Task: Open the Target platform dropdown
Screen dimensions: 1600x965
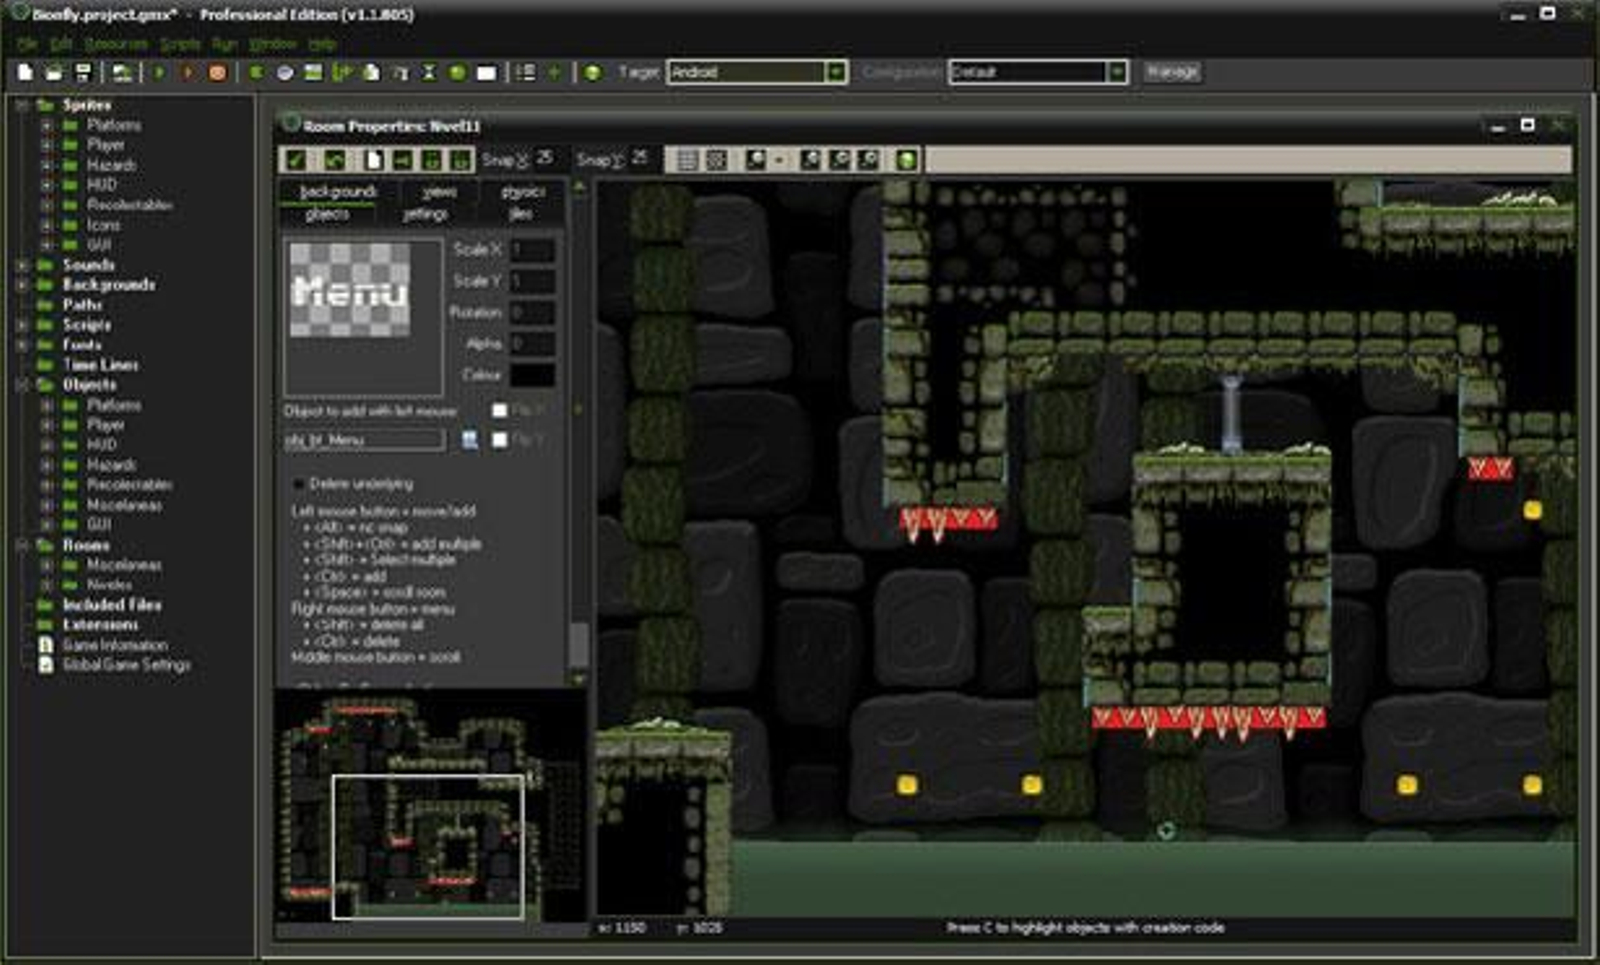Action: click(x=835, y=72)
